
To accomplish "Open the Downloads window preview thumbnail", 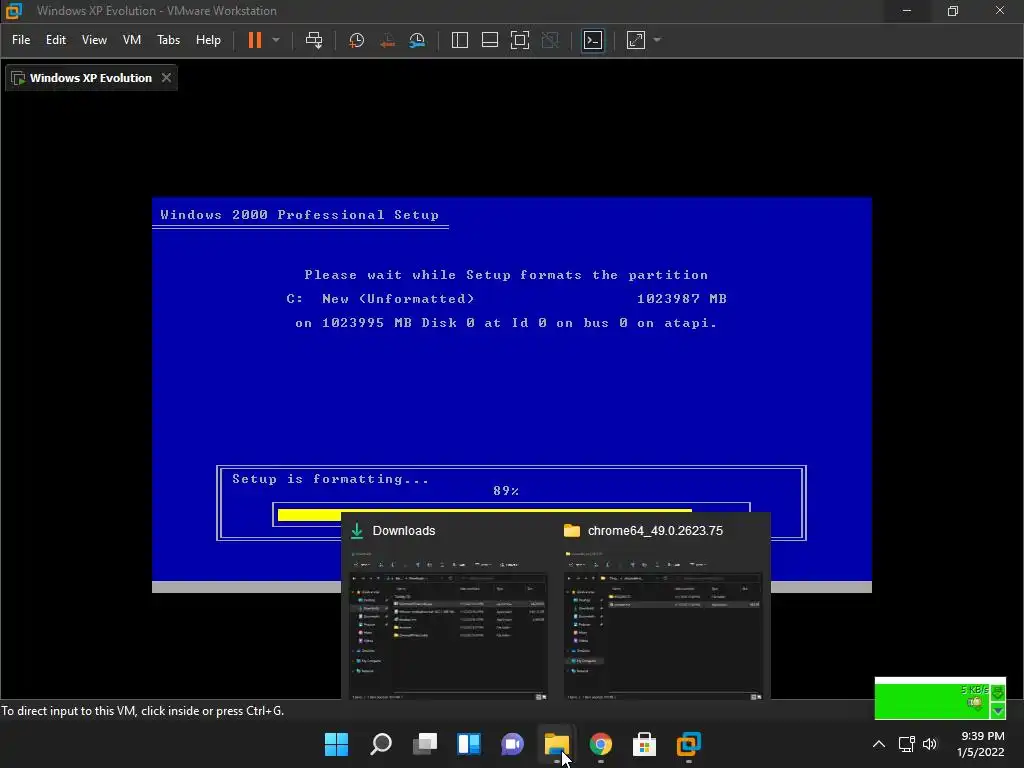I will click(x=448, y=624).
